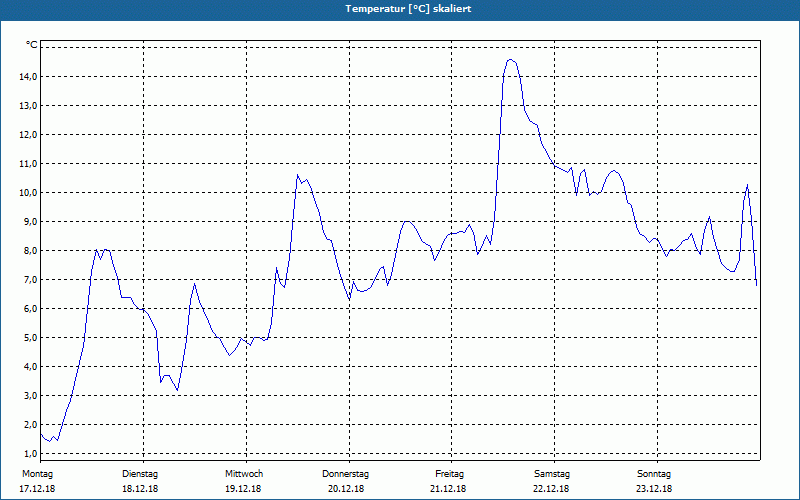Click the 10,0 y-axis label
Image resolution: width=800 pixels, height=500 pixels.
pos(28,193)
